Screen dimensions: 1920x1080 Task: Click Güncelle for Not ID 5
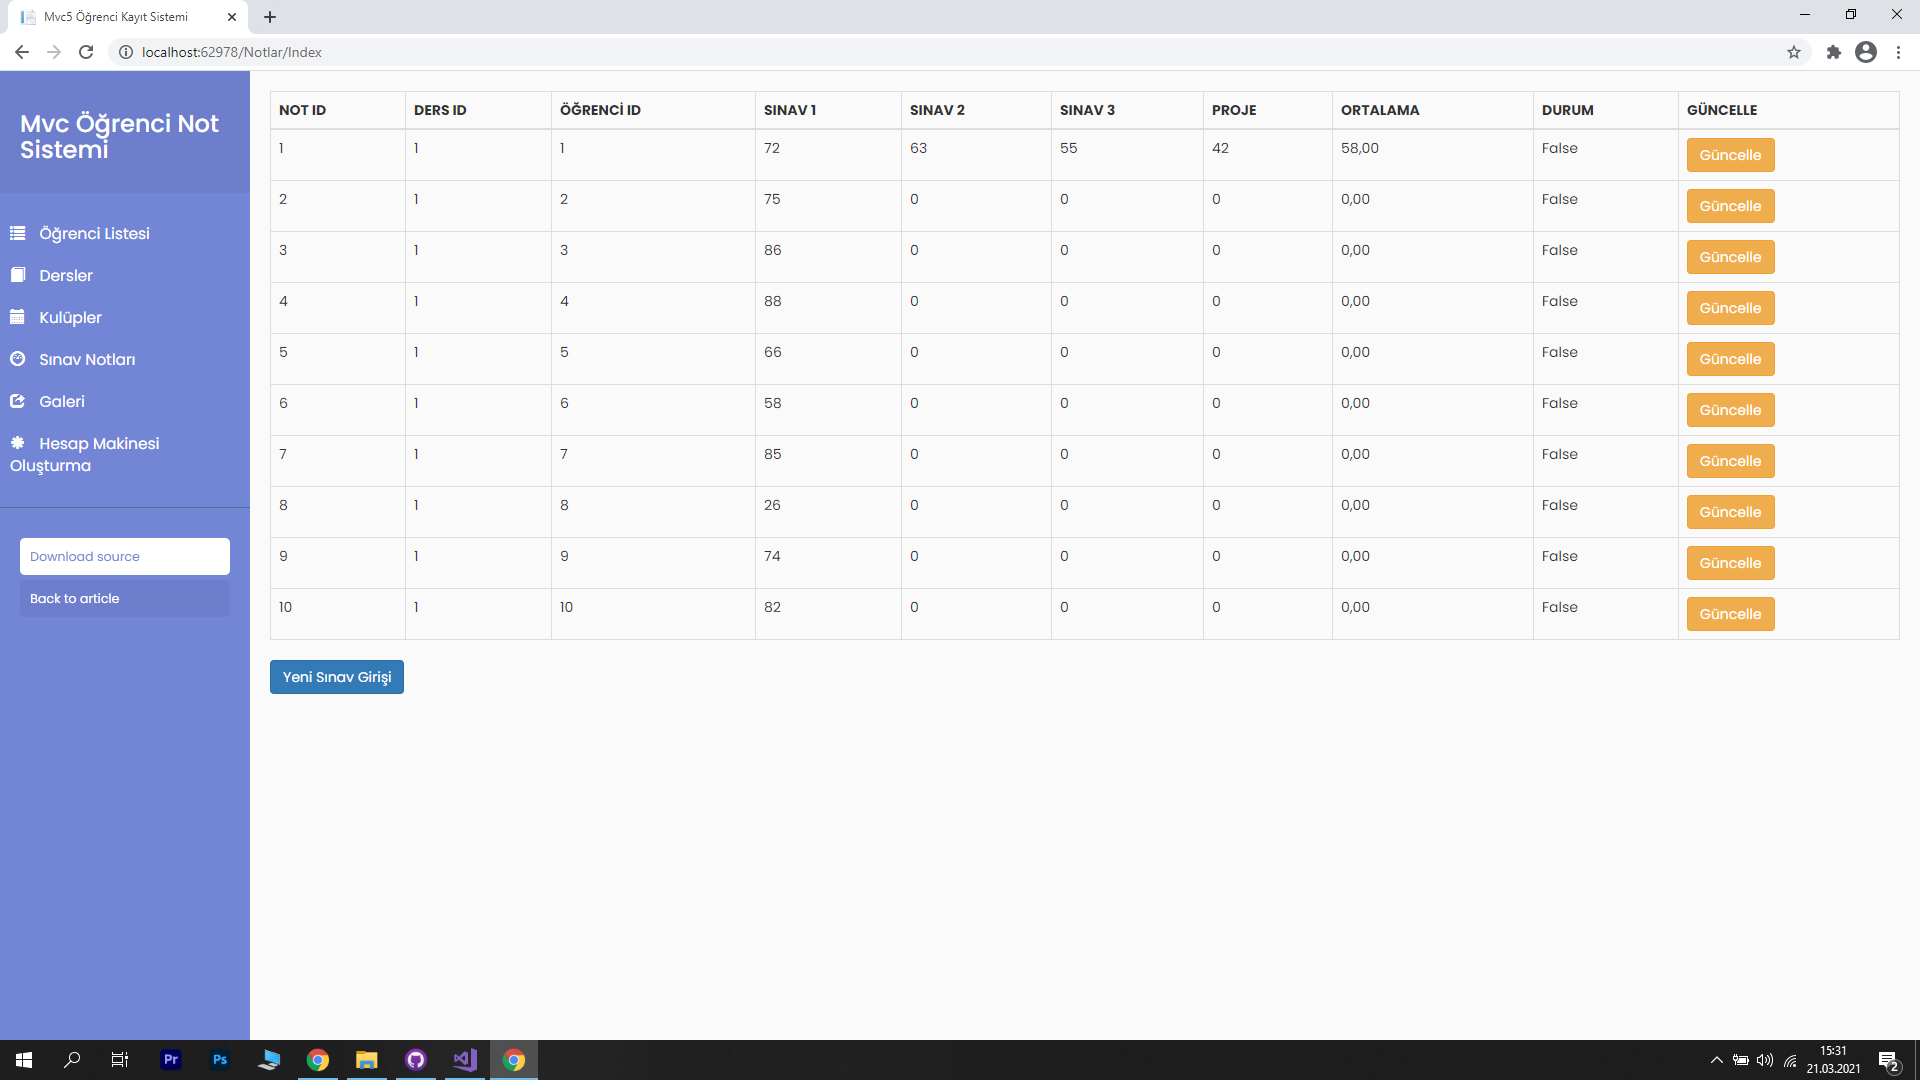(x=1730, y=359)
